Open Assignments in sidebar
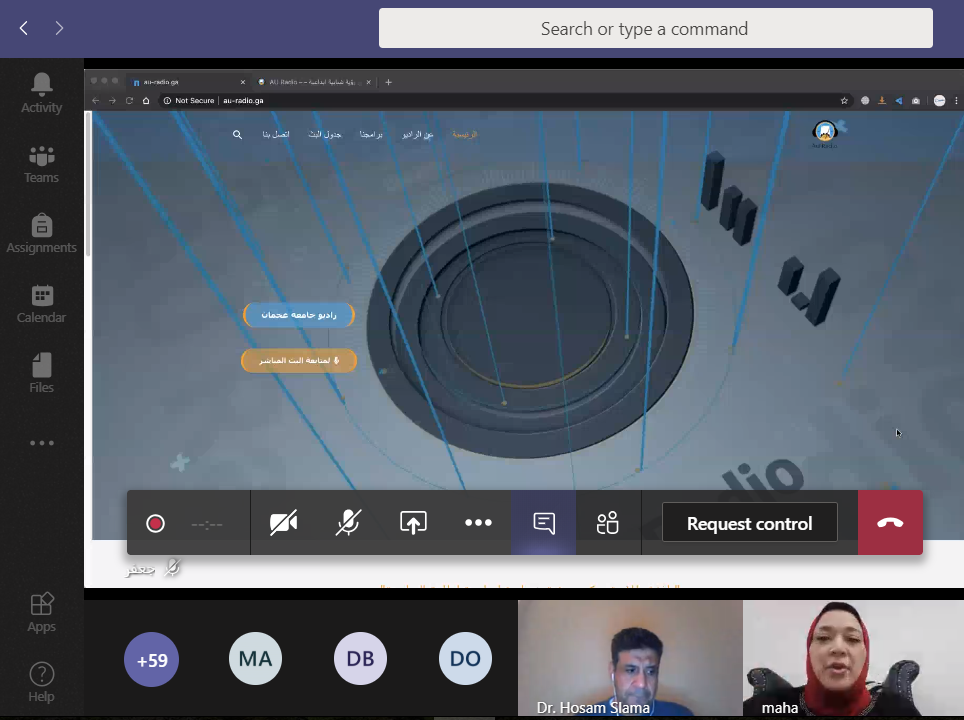 (41, 234)
